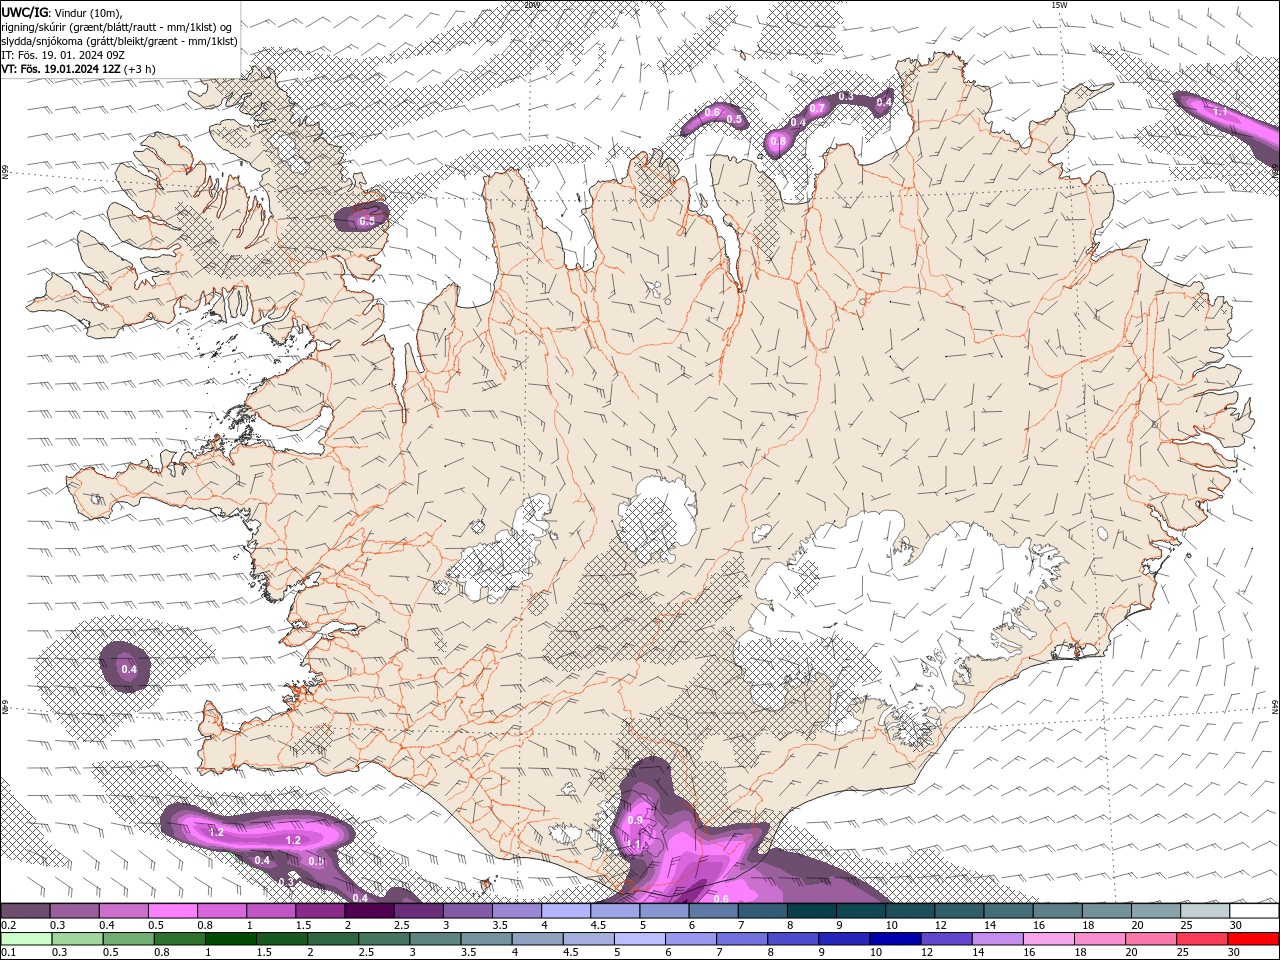Click the 'rigning/skúrir (grænt/blátt/rautt - mm/1klst) og' line
This screenshot has height=960, width=1280.
click(117, 27)
